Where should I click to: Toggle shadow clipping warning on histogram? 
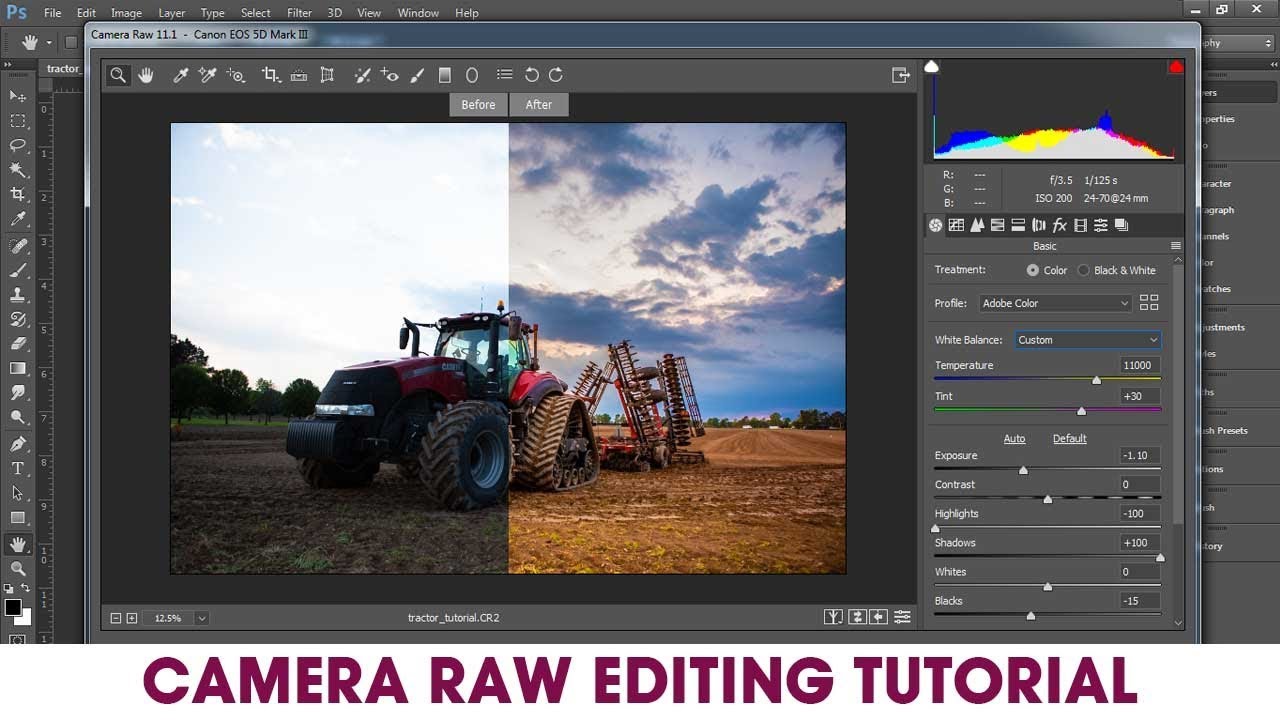point(932,67)
